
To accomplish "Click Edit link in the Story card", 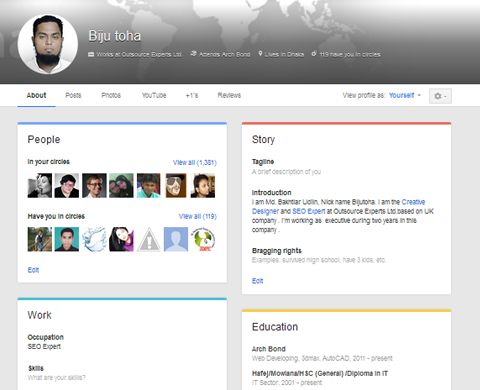I will pyautogui.click(x=258, y=281).
